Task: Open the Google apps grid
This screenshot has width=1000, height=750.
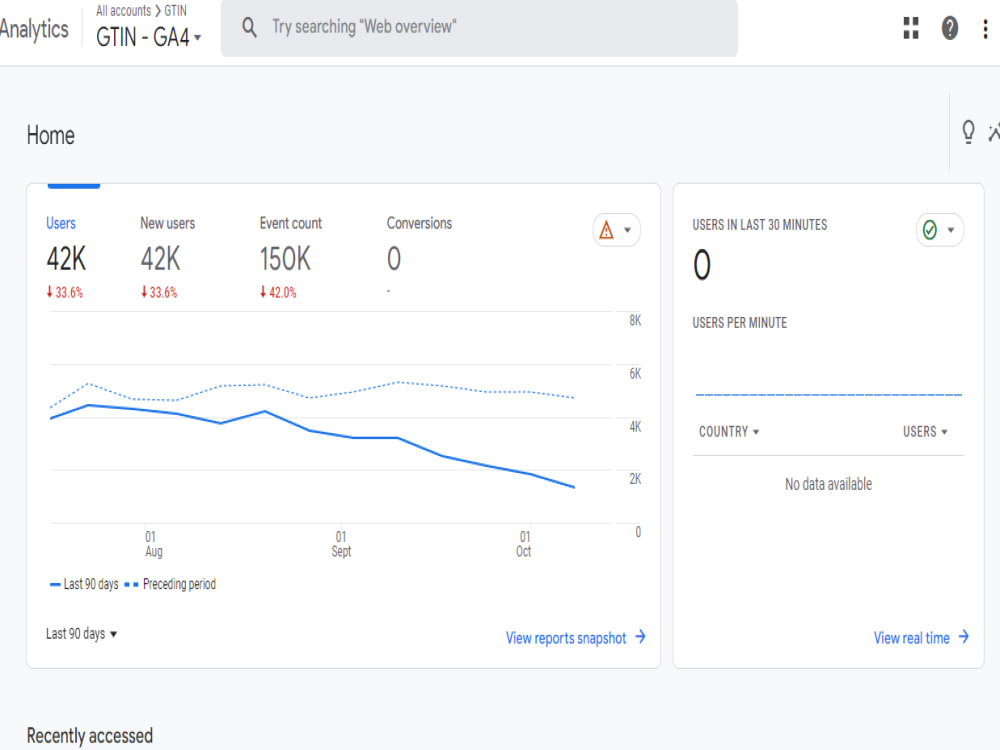Action: [910, 29]
